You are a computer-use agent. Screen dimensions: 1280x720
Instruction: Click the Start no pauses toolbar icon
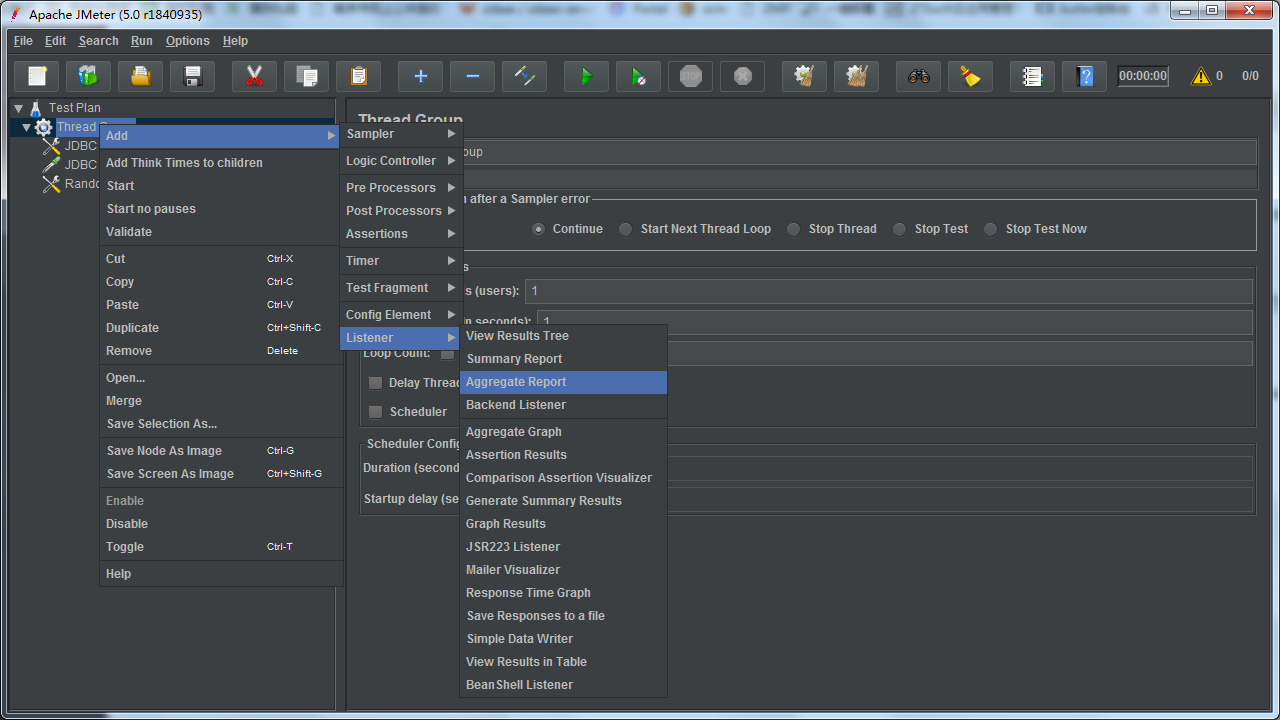click(x=638, y=76)
